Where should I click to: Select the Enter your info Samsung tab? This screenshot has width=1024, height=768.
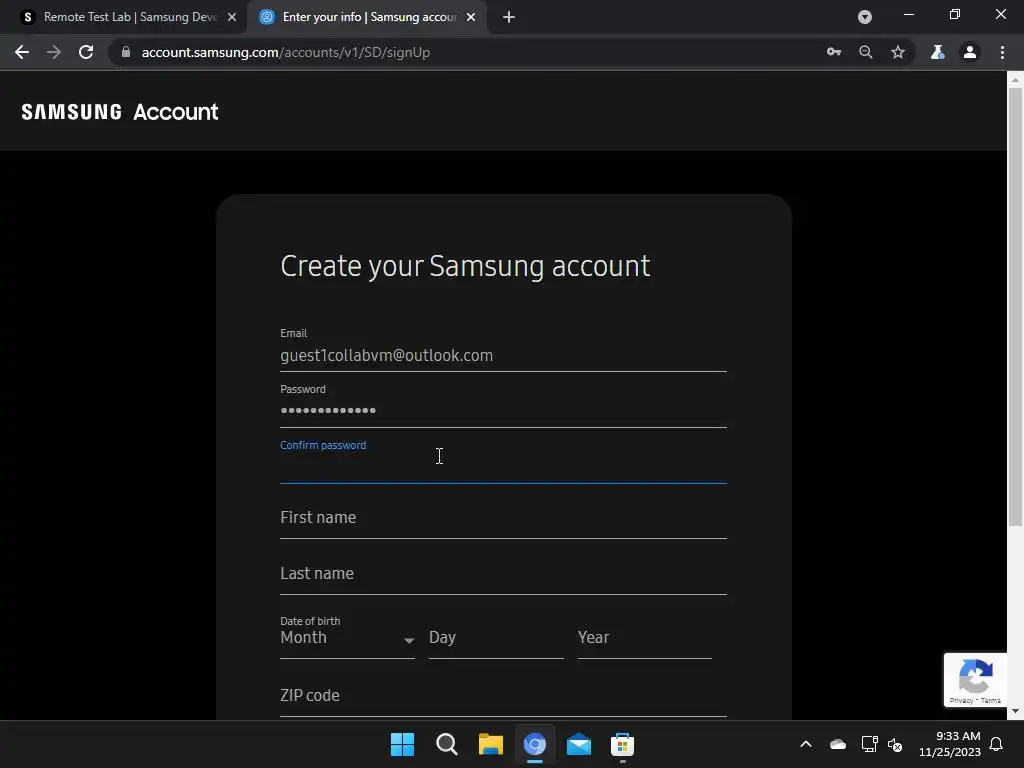pyautogui.click(x=366, y=17)
